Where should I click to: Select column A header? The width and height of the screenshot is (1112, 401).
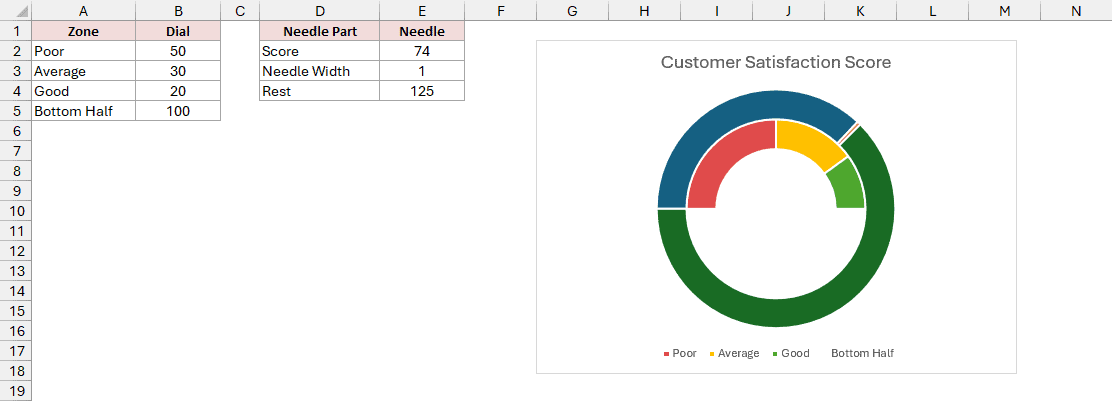click(84, 11)
